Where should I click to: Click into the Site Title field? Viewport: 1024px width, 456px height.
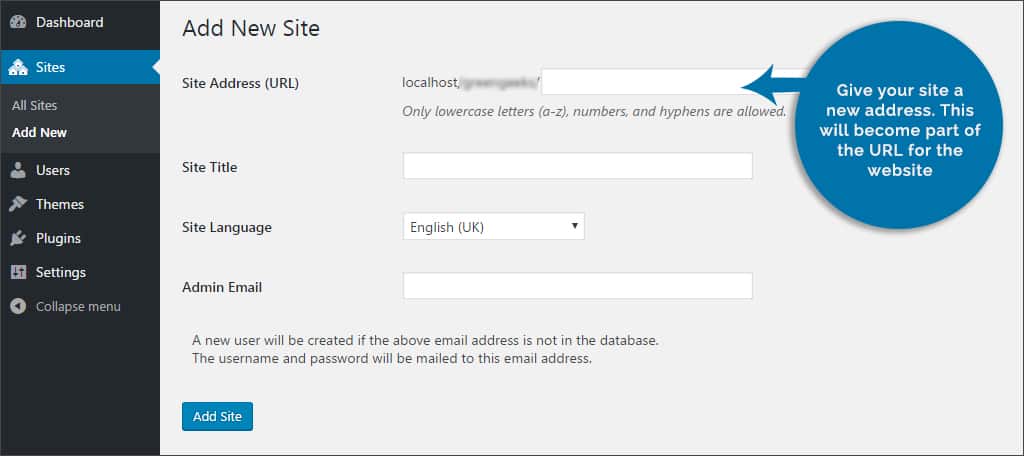(577, 166)
